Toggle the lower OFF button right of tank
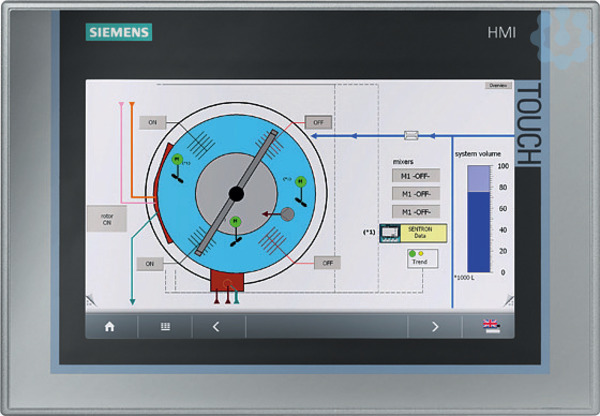 (326, 263)
